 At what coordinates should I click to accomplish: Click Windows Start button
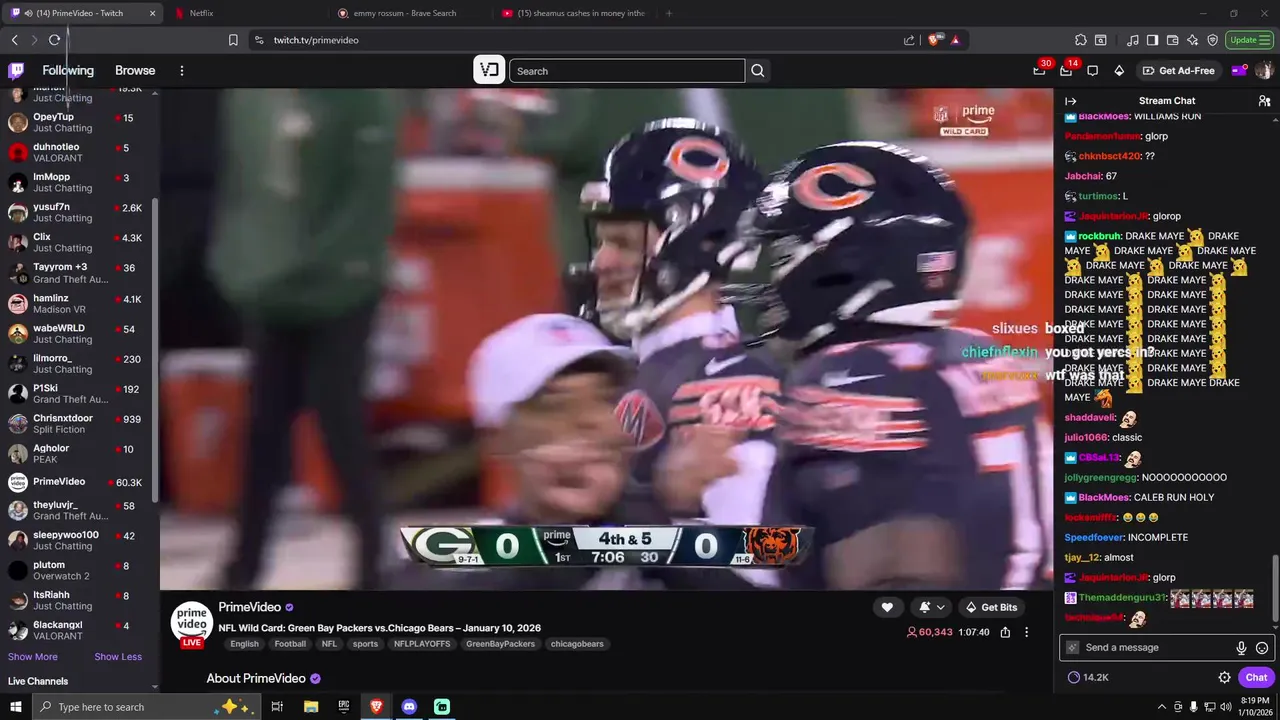tap(15, 707)
